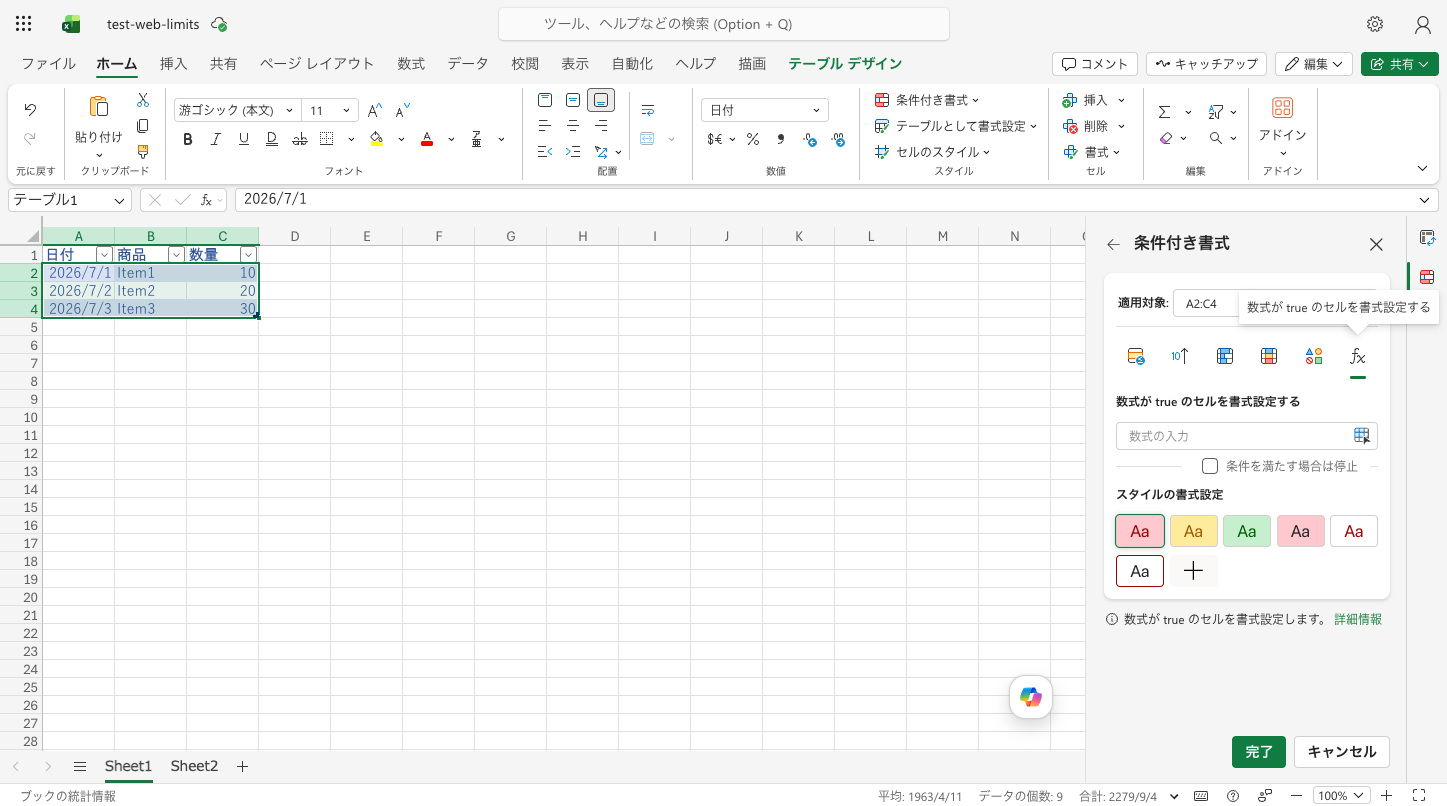The height and width of the screenshot is (806, 1447).
Task: Decrease the cell indent
Action: click(x=545, y=152)
